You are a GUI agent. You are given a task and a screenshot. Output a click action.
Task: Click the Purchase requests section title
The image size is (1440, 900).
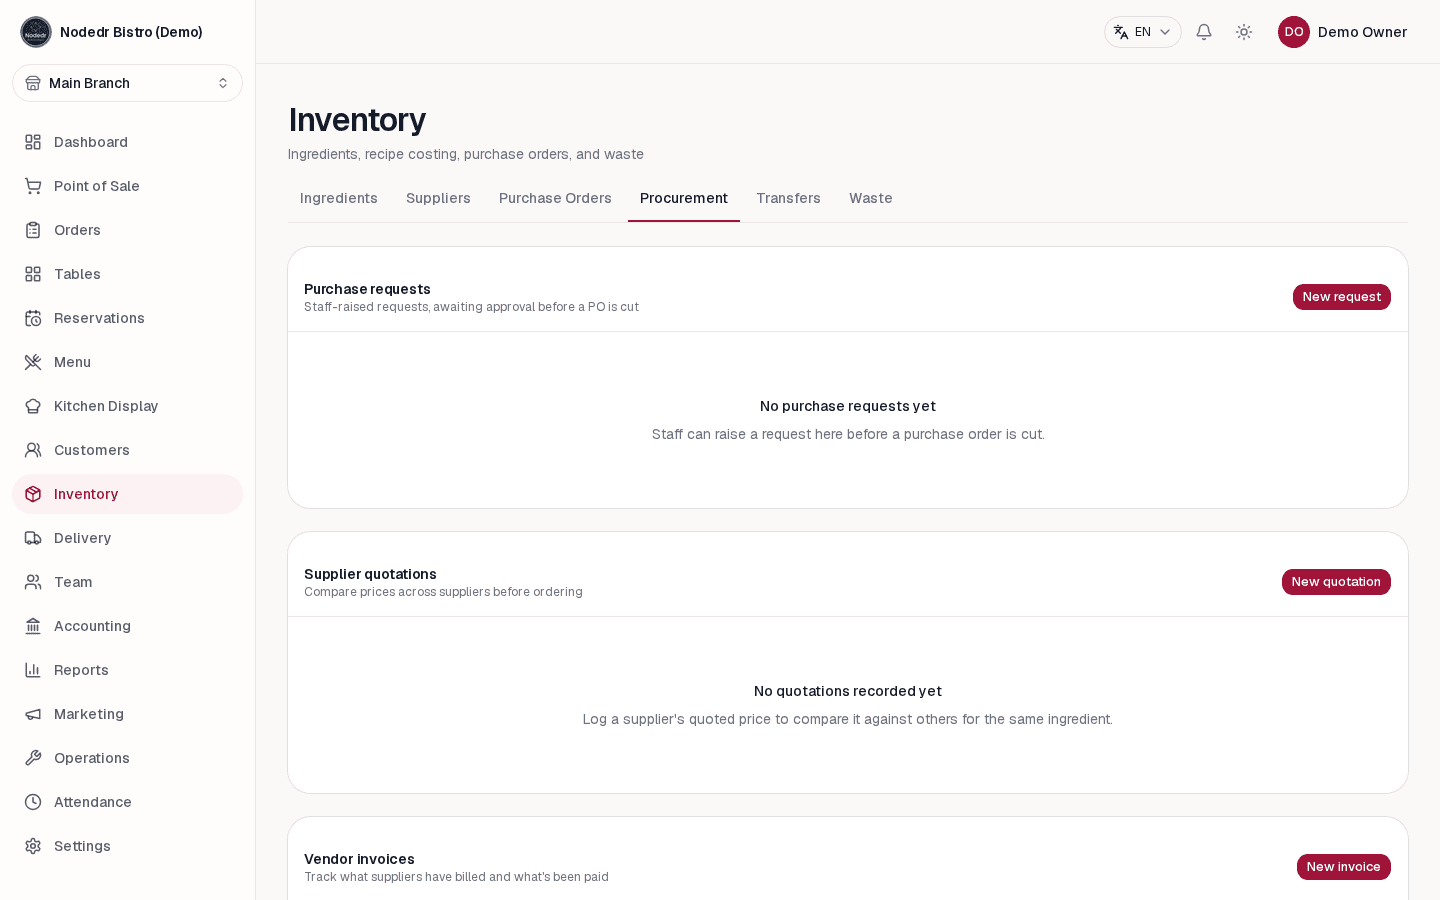tap(367, 289)
